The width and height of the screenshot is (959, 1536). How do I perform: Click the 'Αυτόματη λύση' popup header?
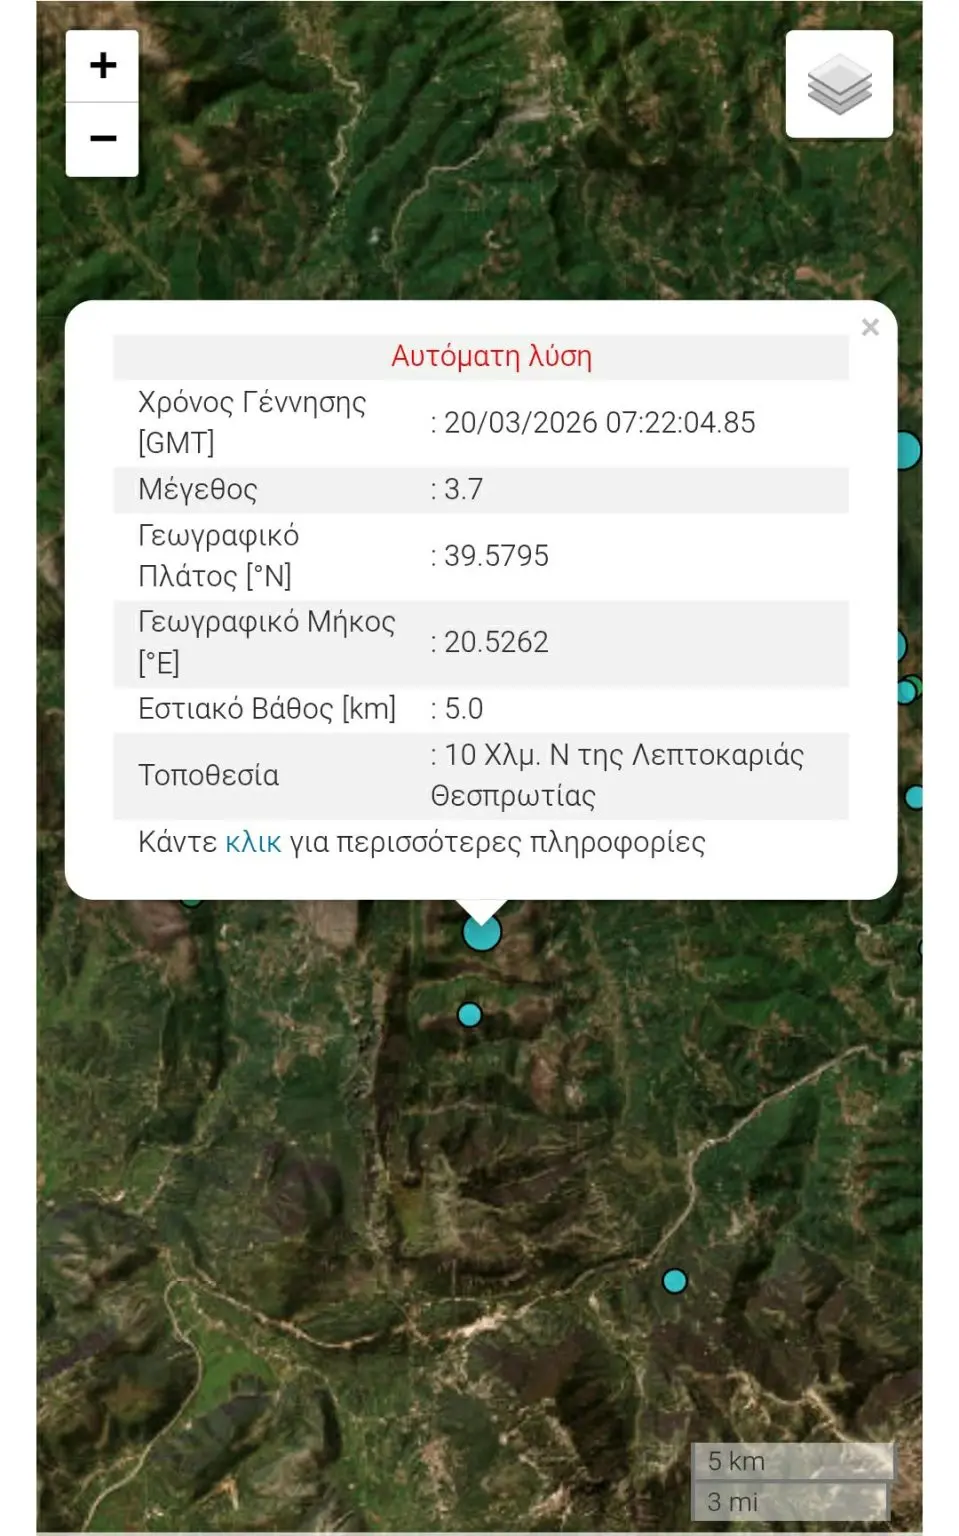coord(491,356)
